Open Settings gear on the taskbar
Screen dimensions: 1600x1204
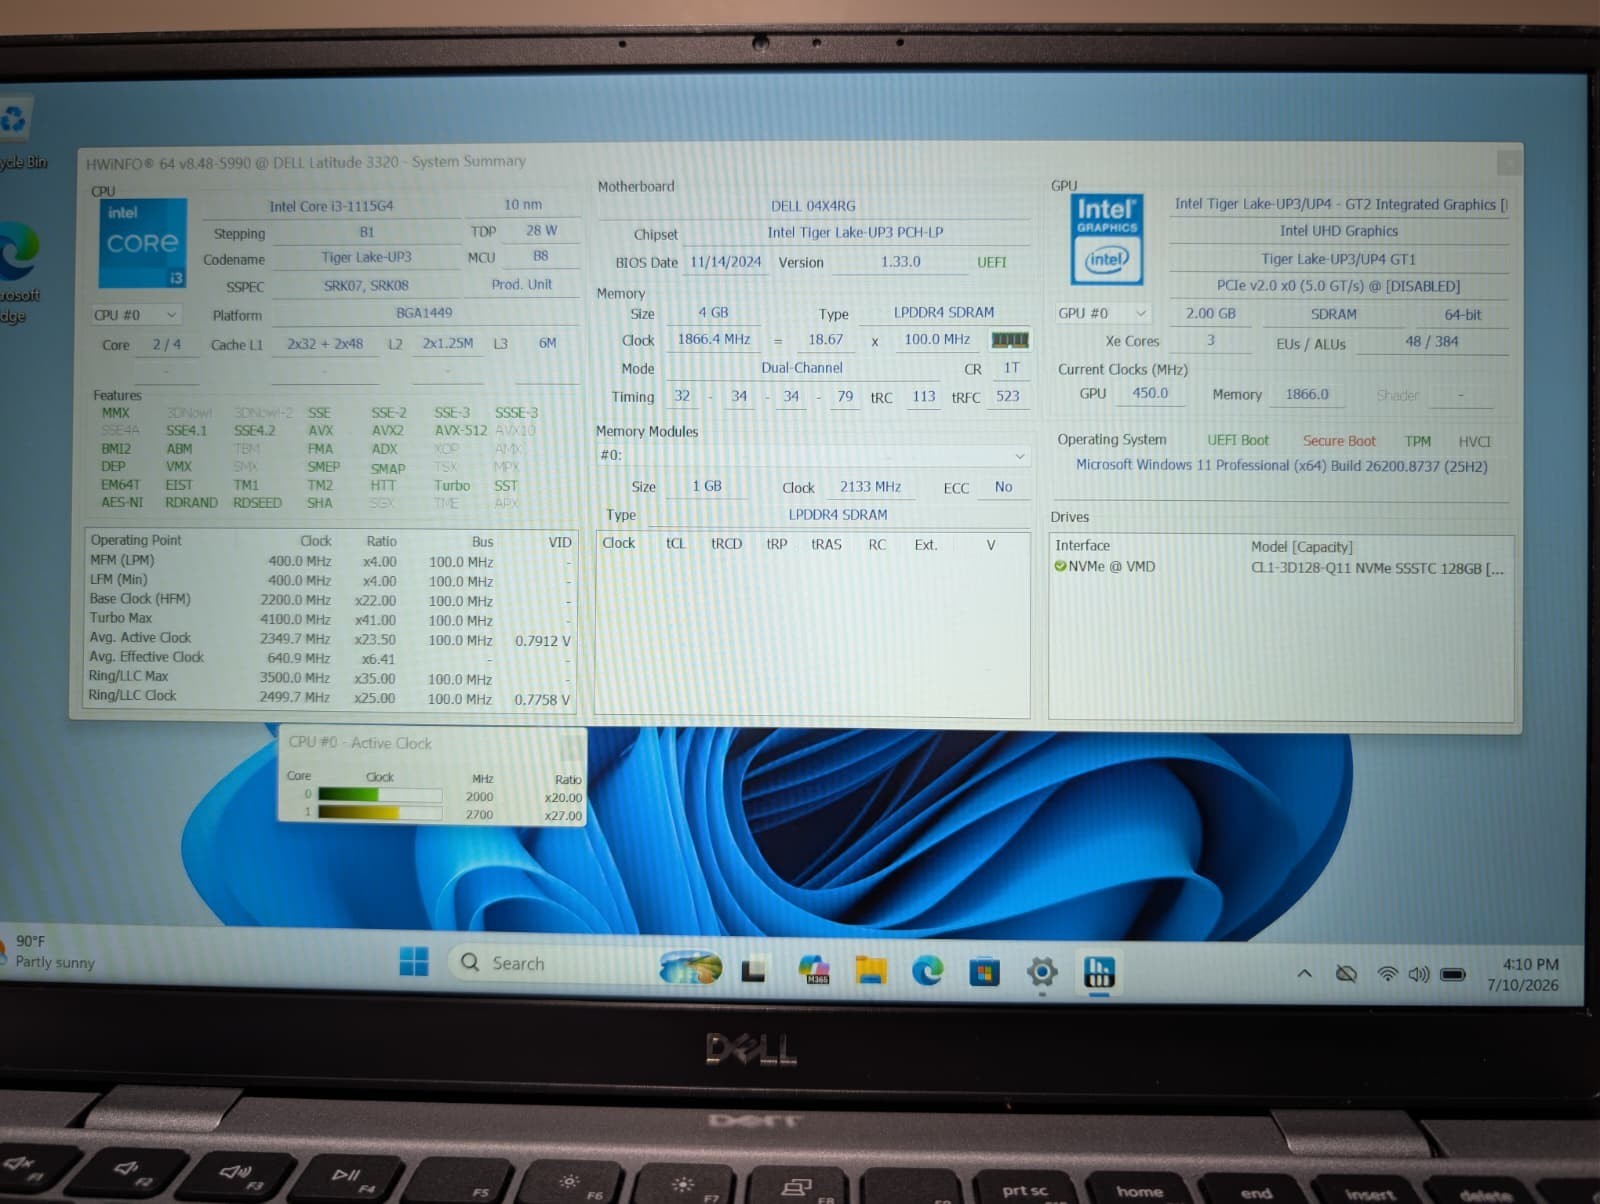(1042, 971)
